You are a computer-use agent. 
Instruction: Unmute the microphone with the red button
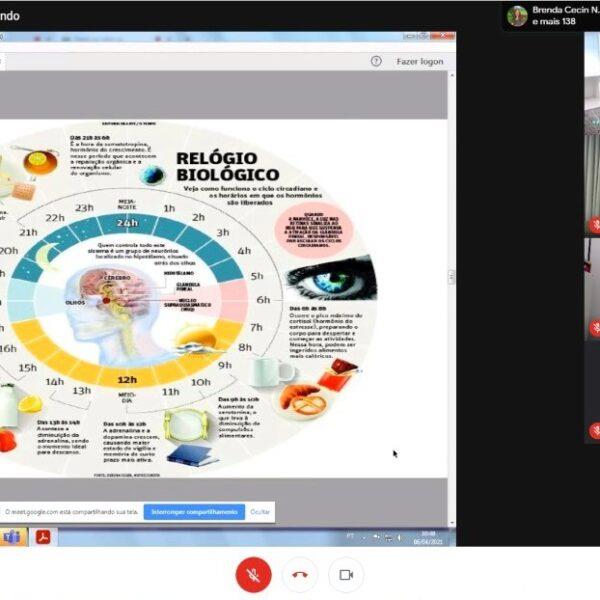click(x=253, y=575)
